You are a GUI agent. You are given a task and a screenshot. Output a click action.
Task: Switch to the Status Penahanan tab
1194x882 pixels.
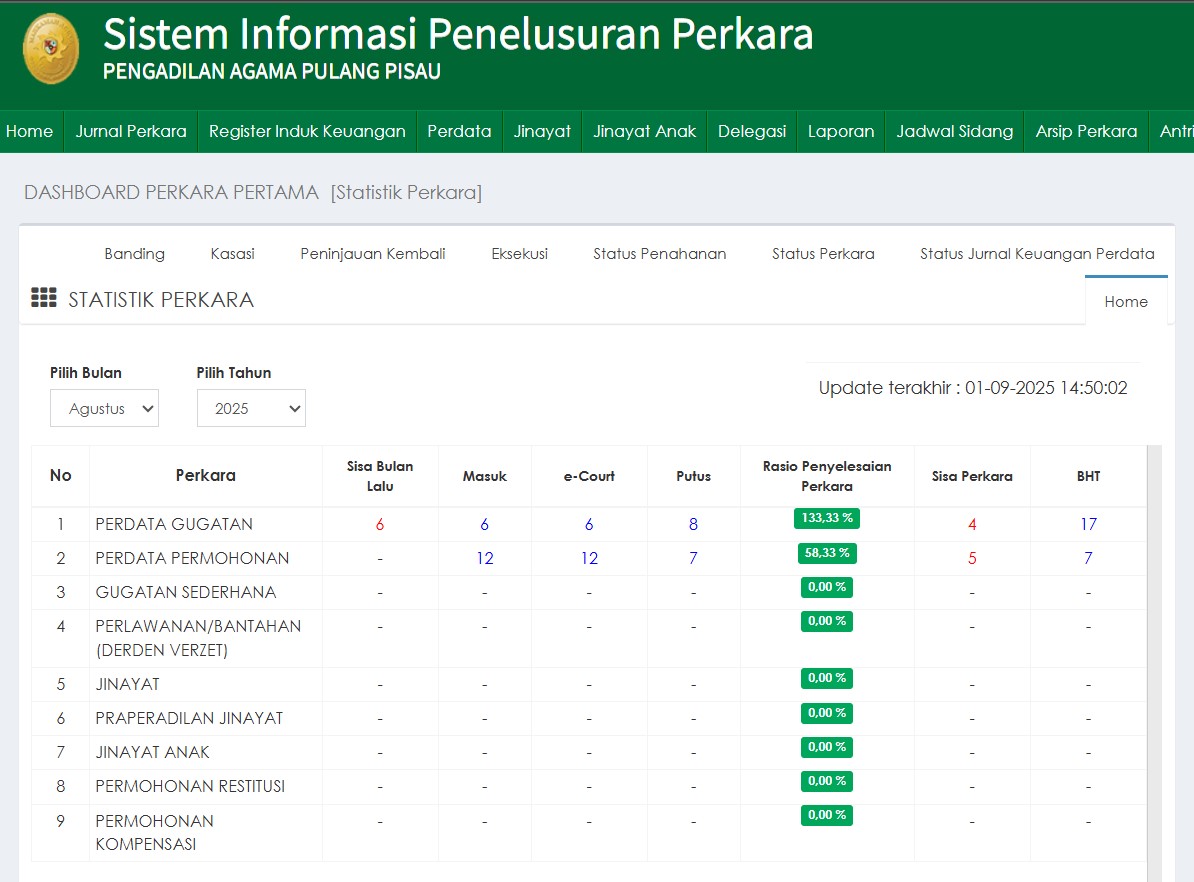pos(659,254)
